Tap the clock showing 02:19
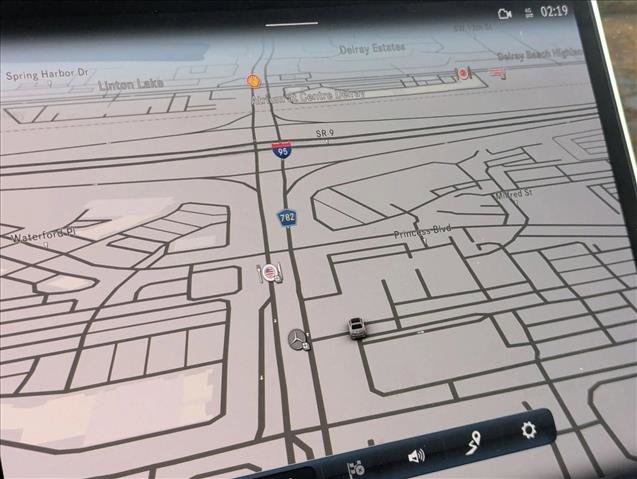The image size is (637, 479). coord(553,12)
